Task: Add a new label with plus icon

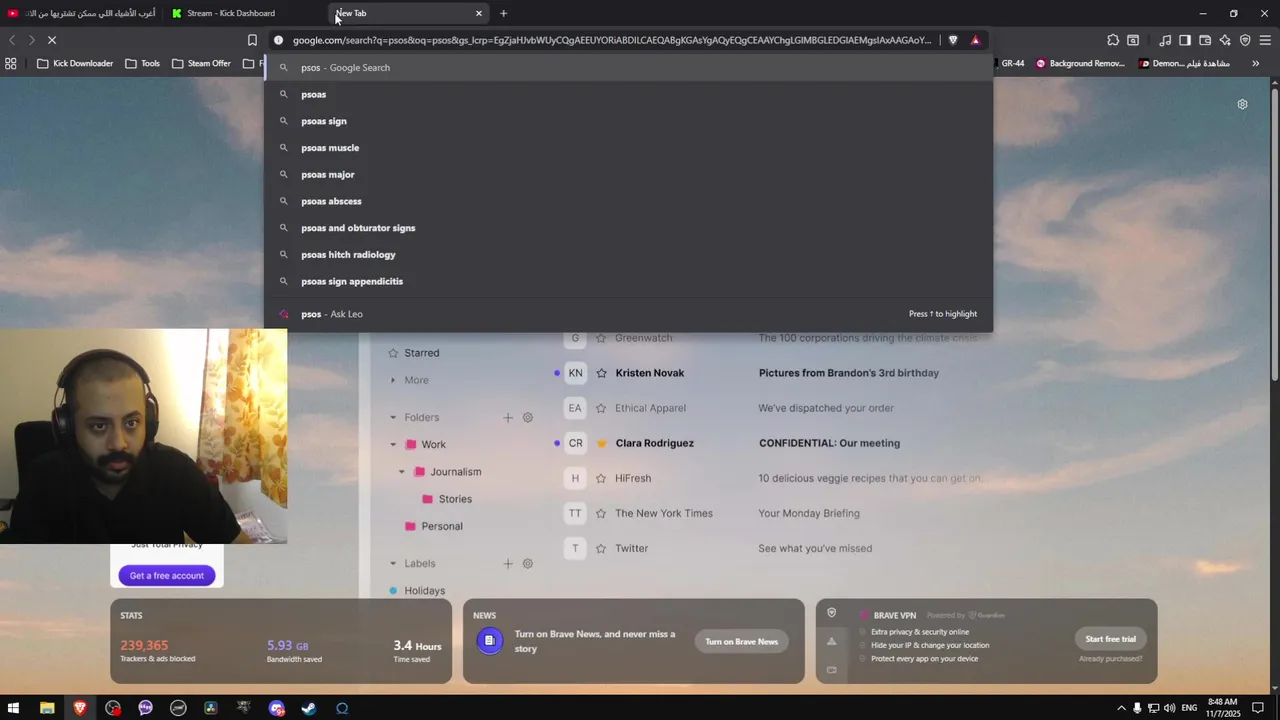Action: click(x=508, y=564)
